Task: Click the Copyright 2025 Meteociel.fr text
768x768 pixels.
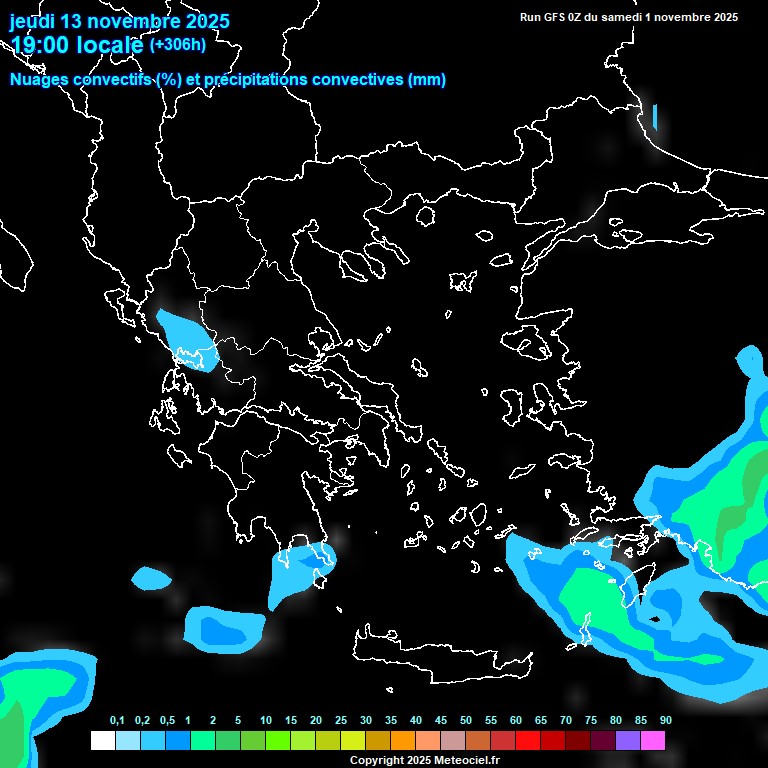Action: [x=424, y=760]
